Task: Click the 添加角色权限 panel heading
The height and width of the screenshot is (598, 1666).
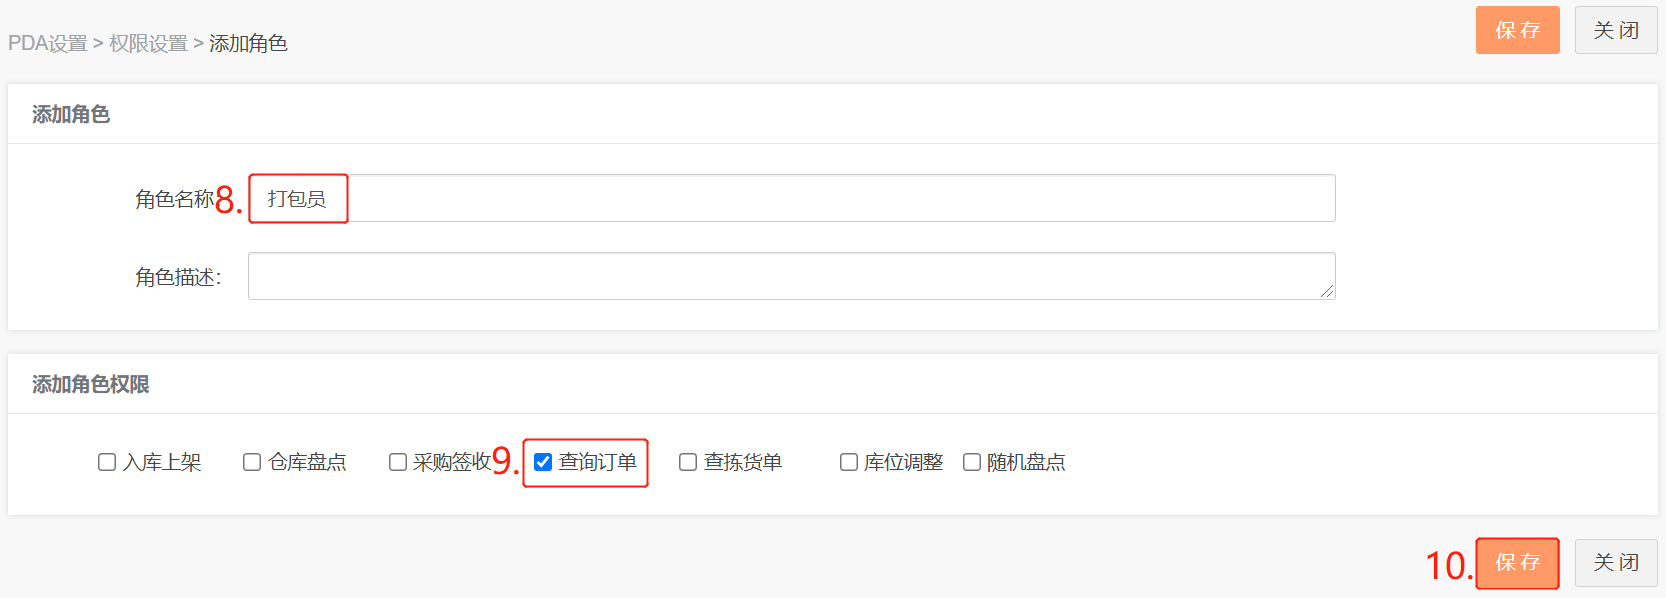Action: (x=91, y=385)
